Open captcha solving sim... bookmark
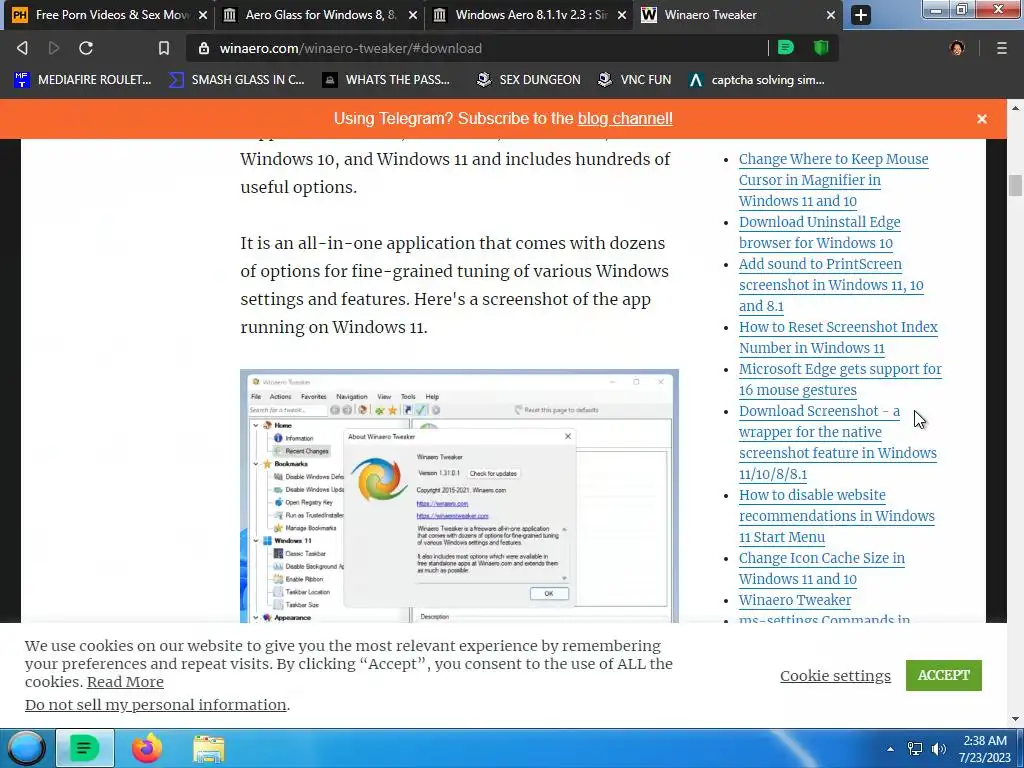Screen dimensions: 1024x768 [x=757, y=80]
